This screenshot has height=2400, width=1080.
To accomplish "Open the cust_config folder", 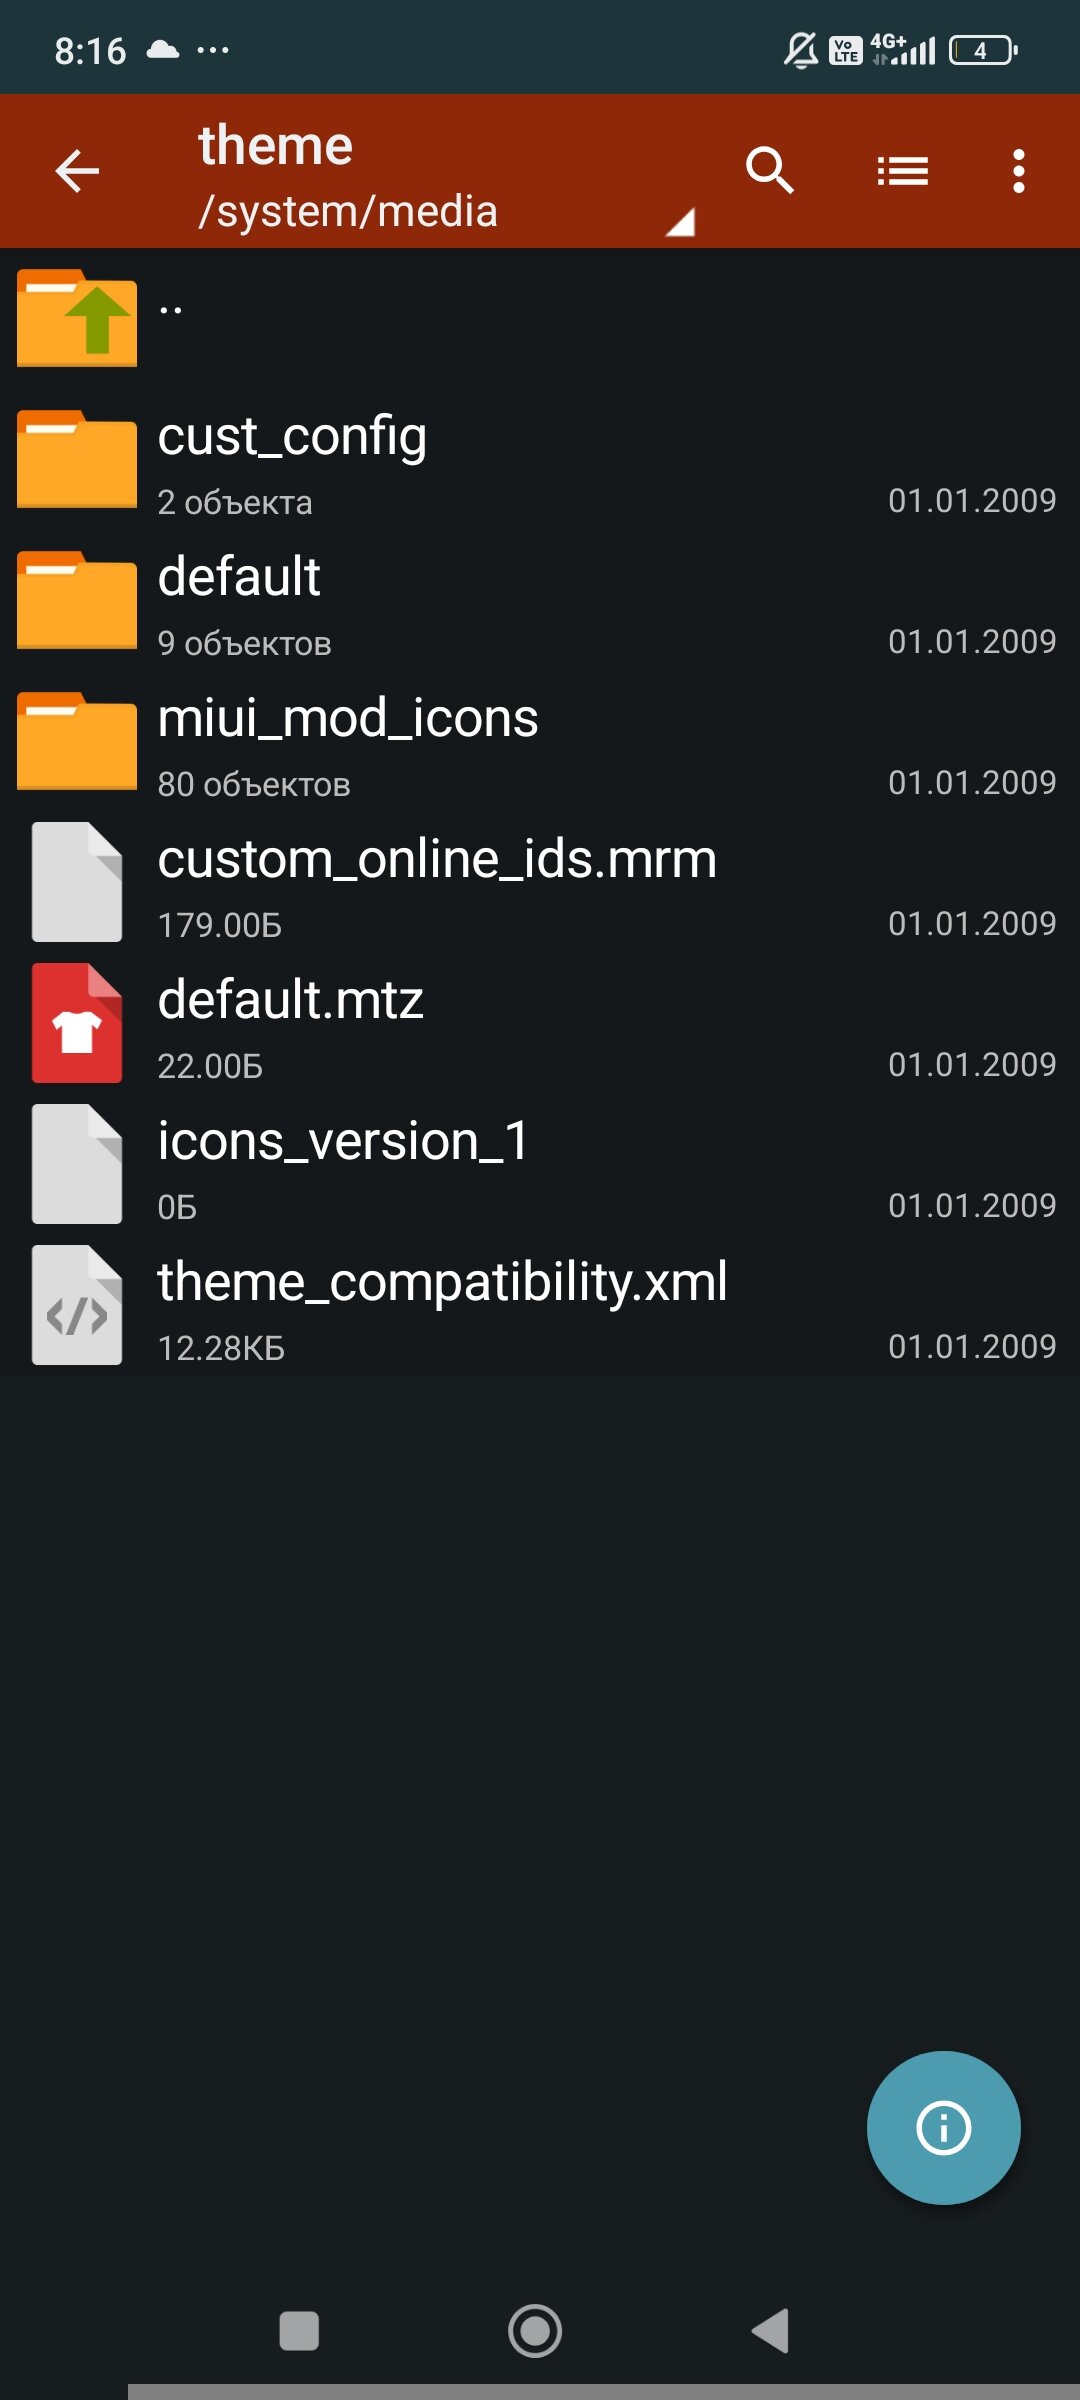I will coord(540,459).
